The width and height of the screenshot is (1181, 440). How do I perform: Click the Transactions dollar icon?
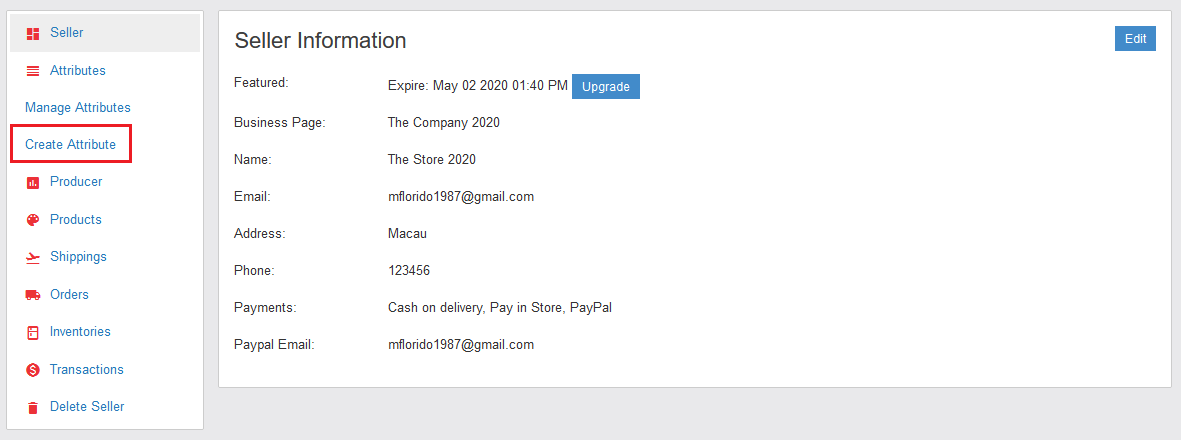pyautogui.click(x=32, y=370)
